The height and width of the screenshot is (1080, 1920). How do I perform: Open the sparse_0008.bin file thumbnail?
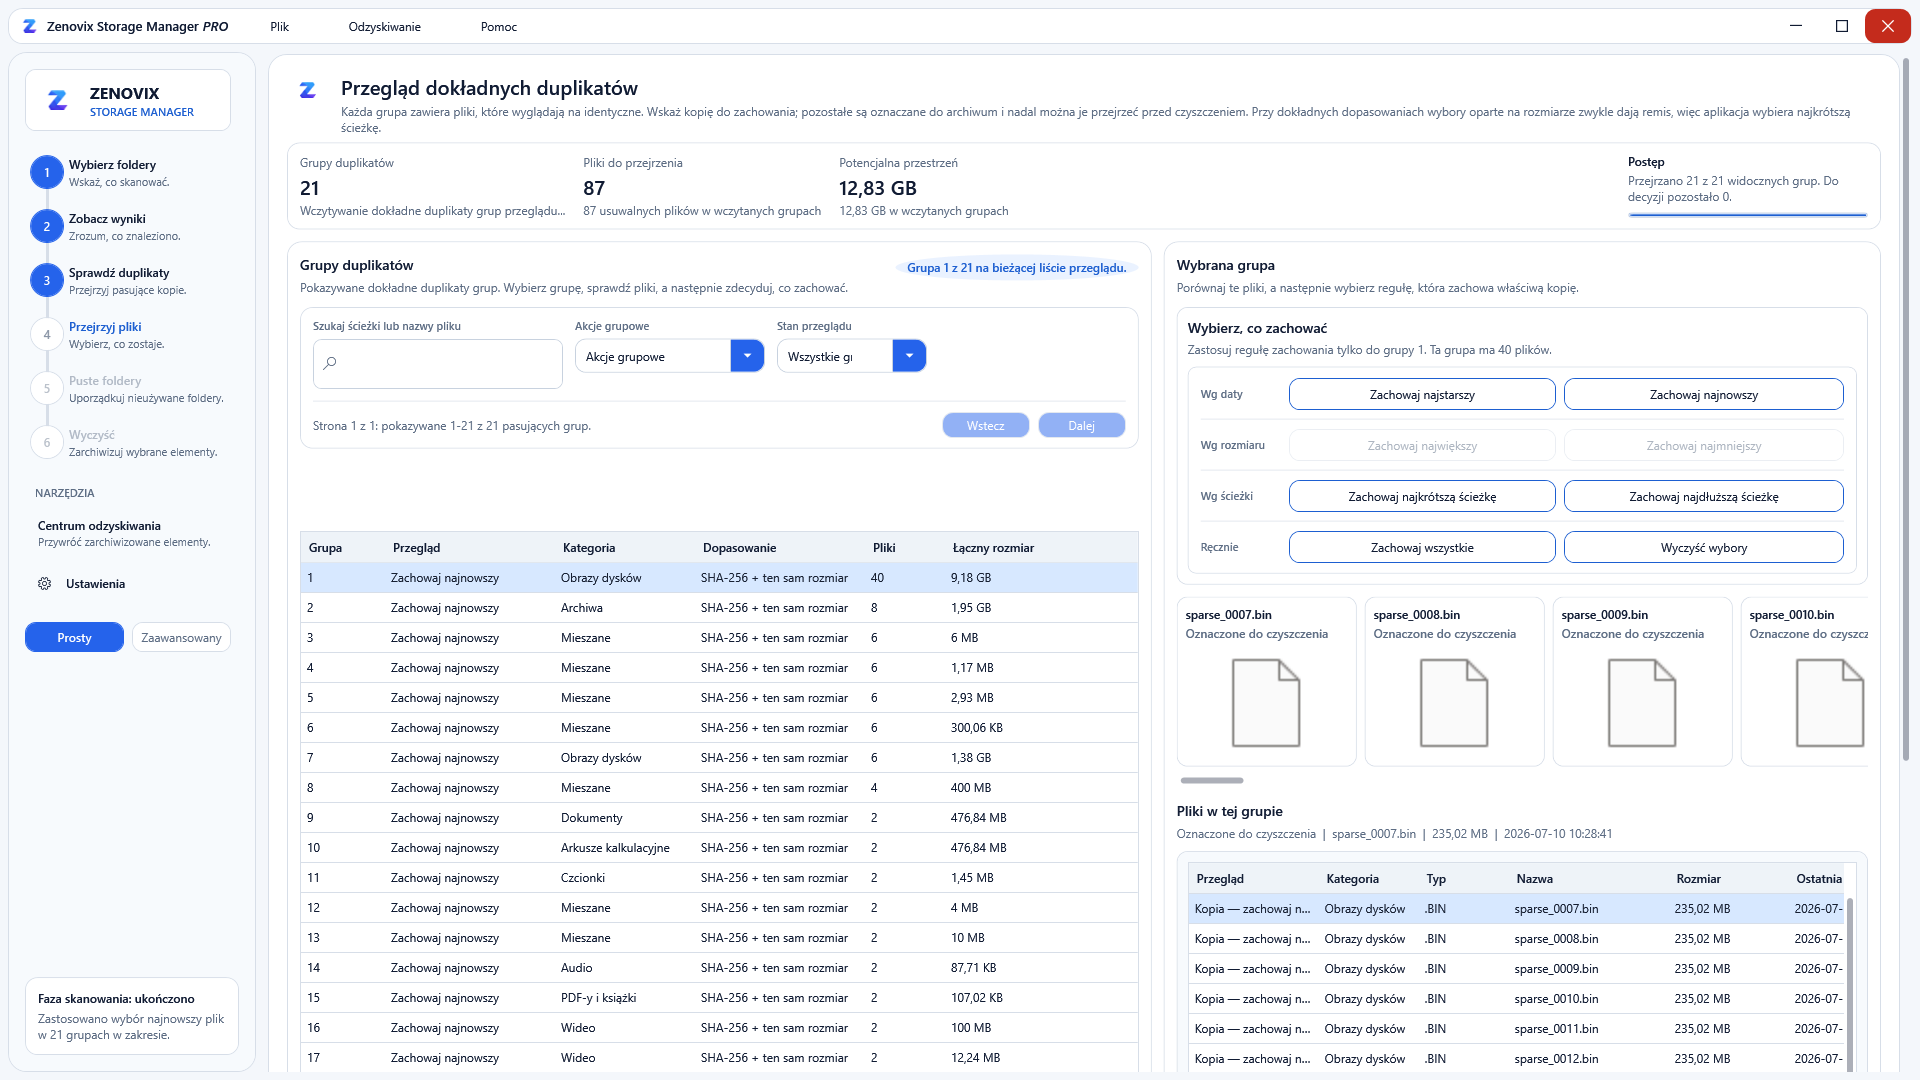[1454, 682]
